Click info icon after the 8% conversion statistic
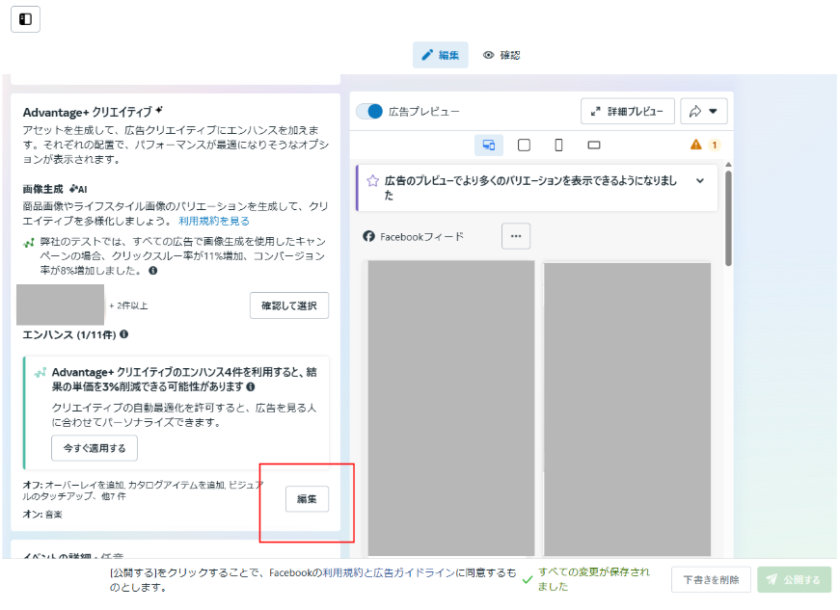 pos(152,271)
